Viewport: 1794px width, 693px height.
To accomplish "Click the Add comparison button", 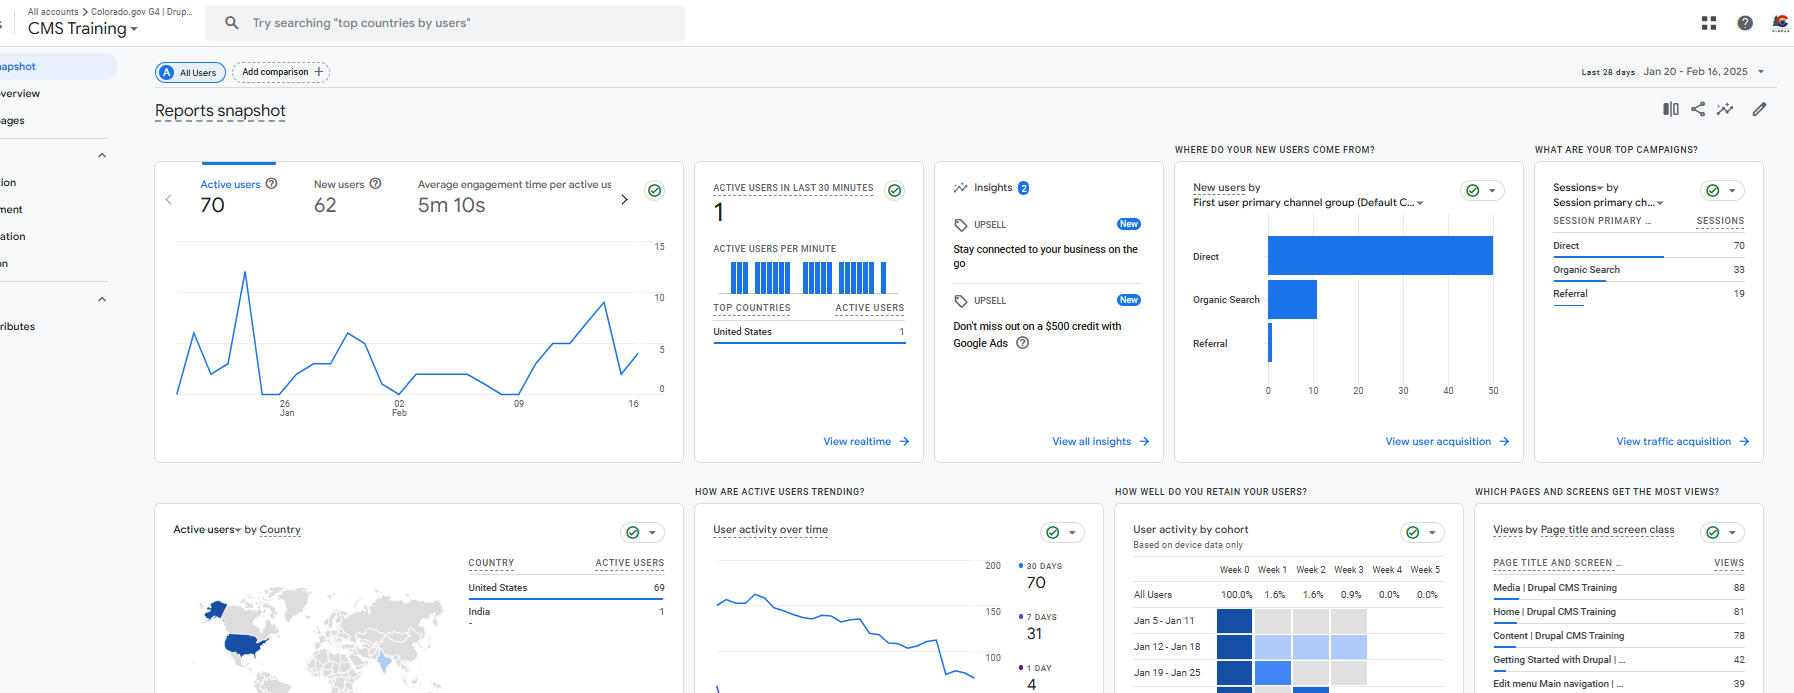I will coord(281,72).
